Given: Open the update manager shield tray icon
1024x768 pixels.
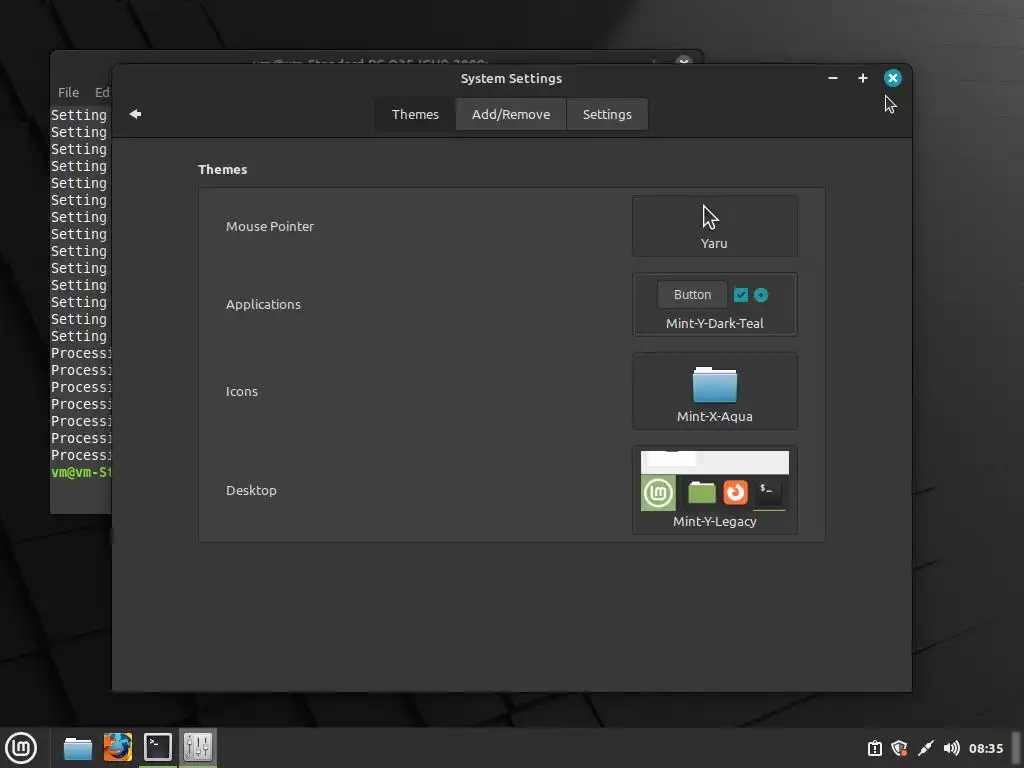Looking at the screenshot, I should coord(899,748).
